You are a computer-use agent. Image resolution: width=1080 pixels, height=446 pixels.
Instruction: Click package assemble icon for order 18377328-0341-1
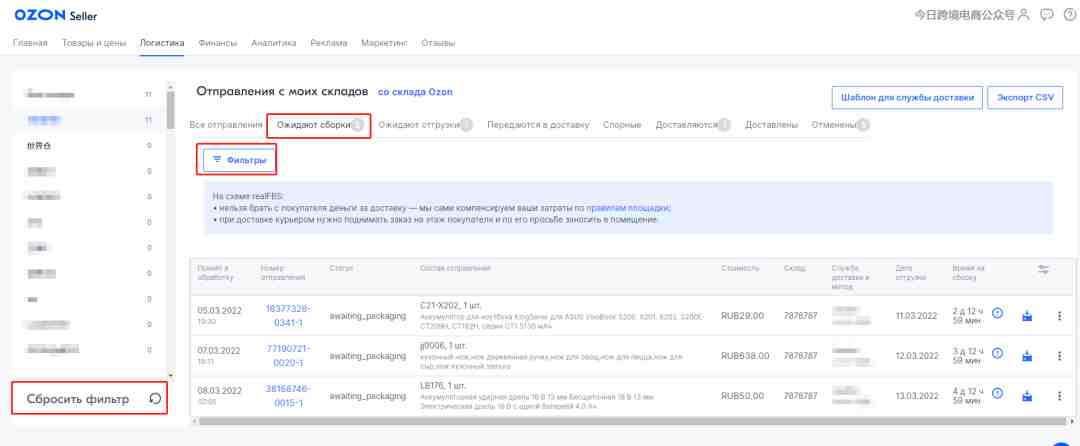point(1027,315)
